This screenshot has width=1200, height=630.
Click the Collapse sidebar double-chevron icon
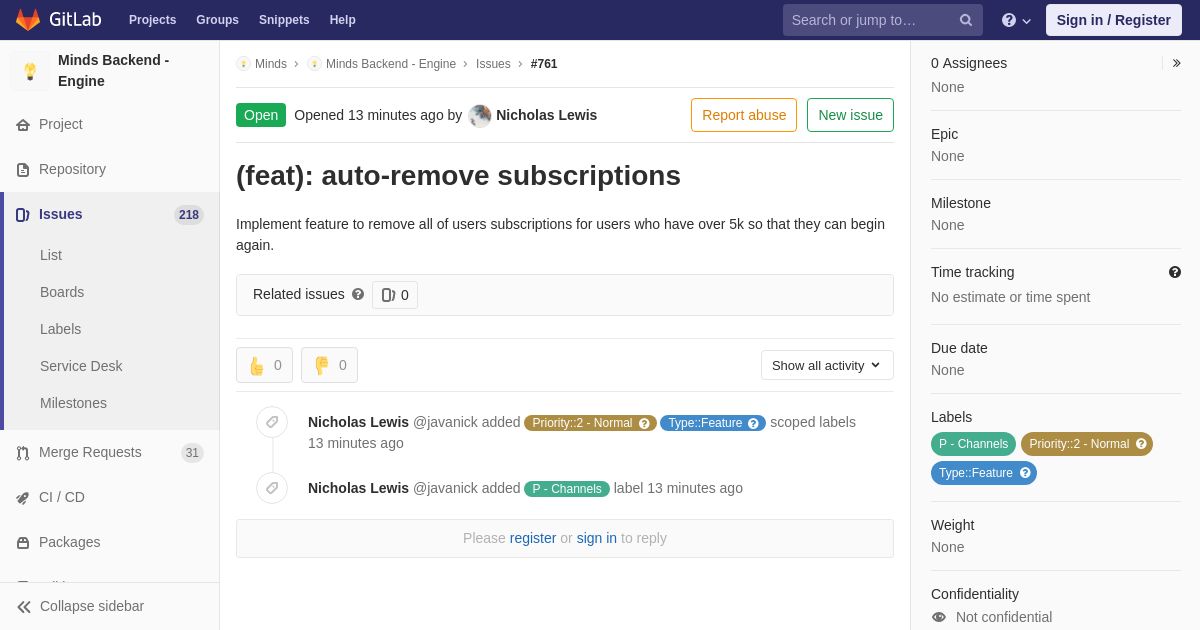[x=24, y=607]
